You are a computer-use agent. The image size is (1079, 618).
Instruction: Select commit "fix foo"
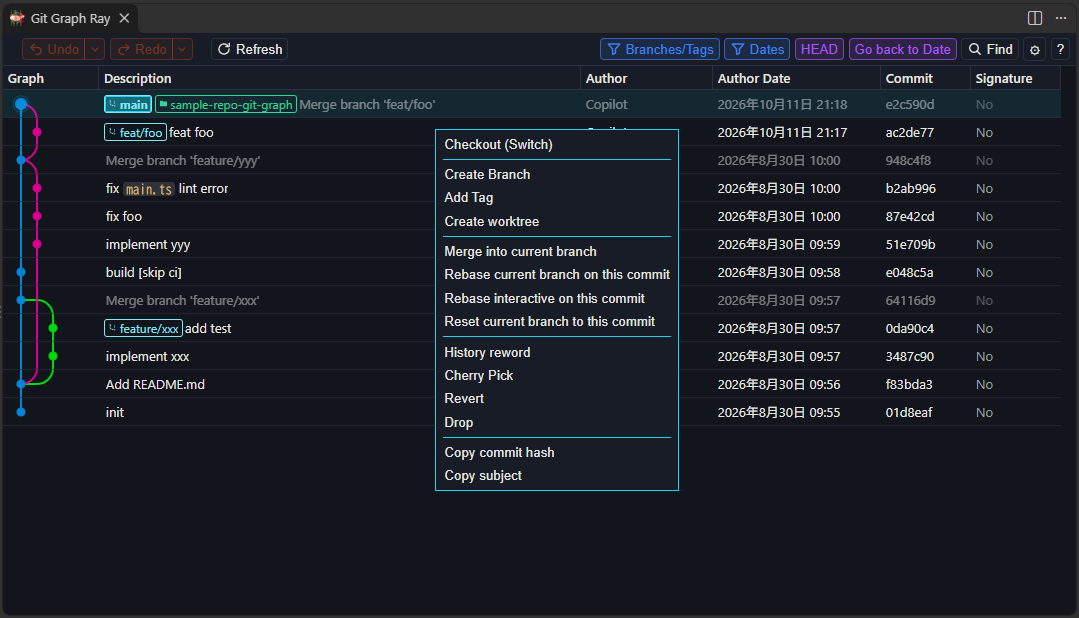tap(124, 217)
